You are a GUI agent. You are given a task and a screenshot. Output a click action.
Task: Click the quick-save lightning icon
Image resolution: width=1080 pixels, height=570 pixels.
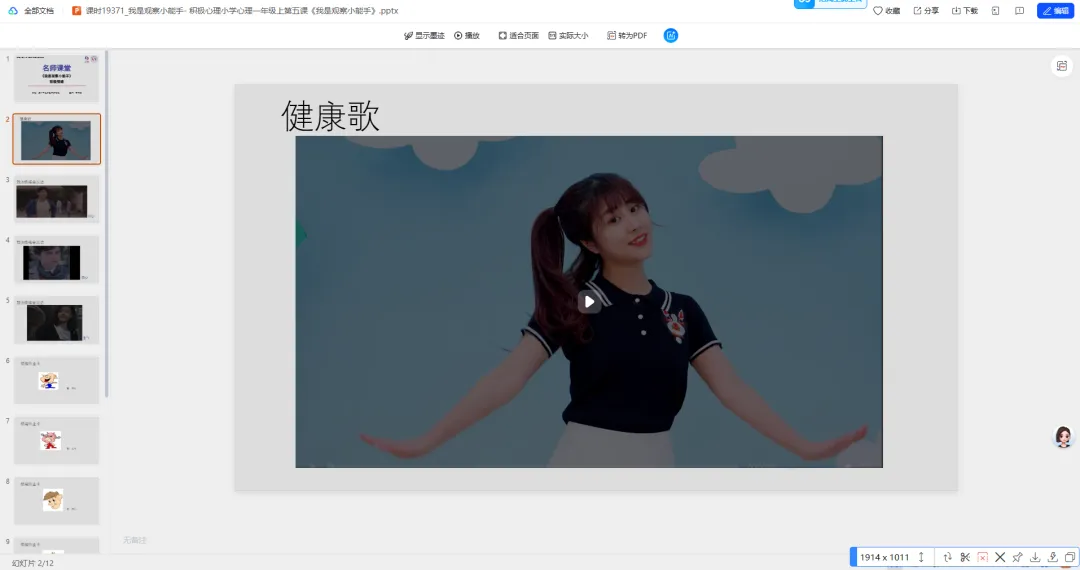[x=1052, y=558]
